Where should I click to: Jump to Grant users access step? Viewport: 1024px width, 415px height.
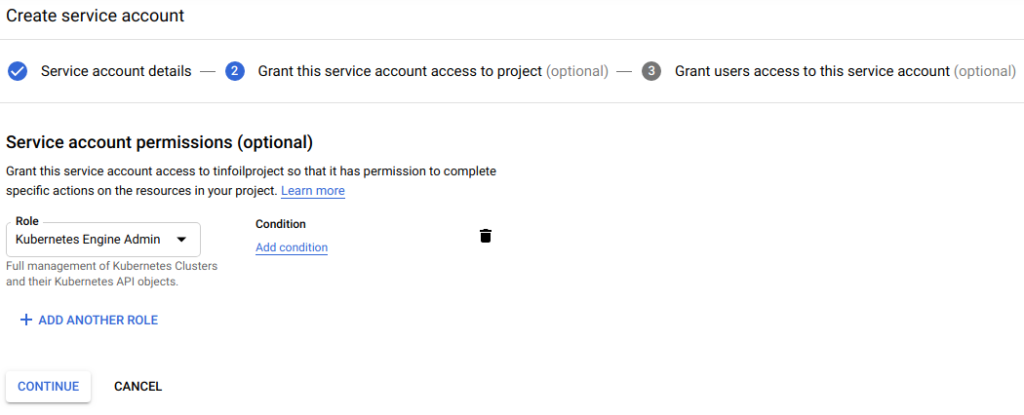click(812, 71)
